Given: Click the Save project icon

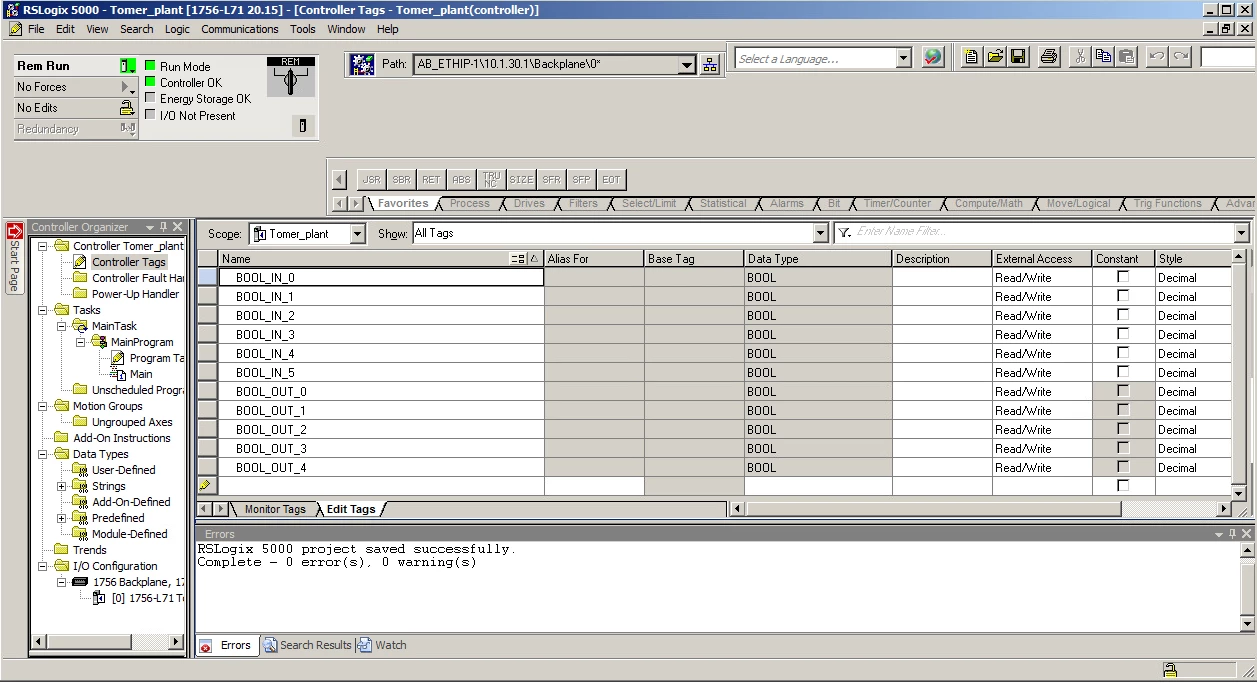Looking at the screenshot, I should (x=1018, y=57).
